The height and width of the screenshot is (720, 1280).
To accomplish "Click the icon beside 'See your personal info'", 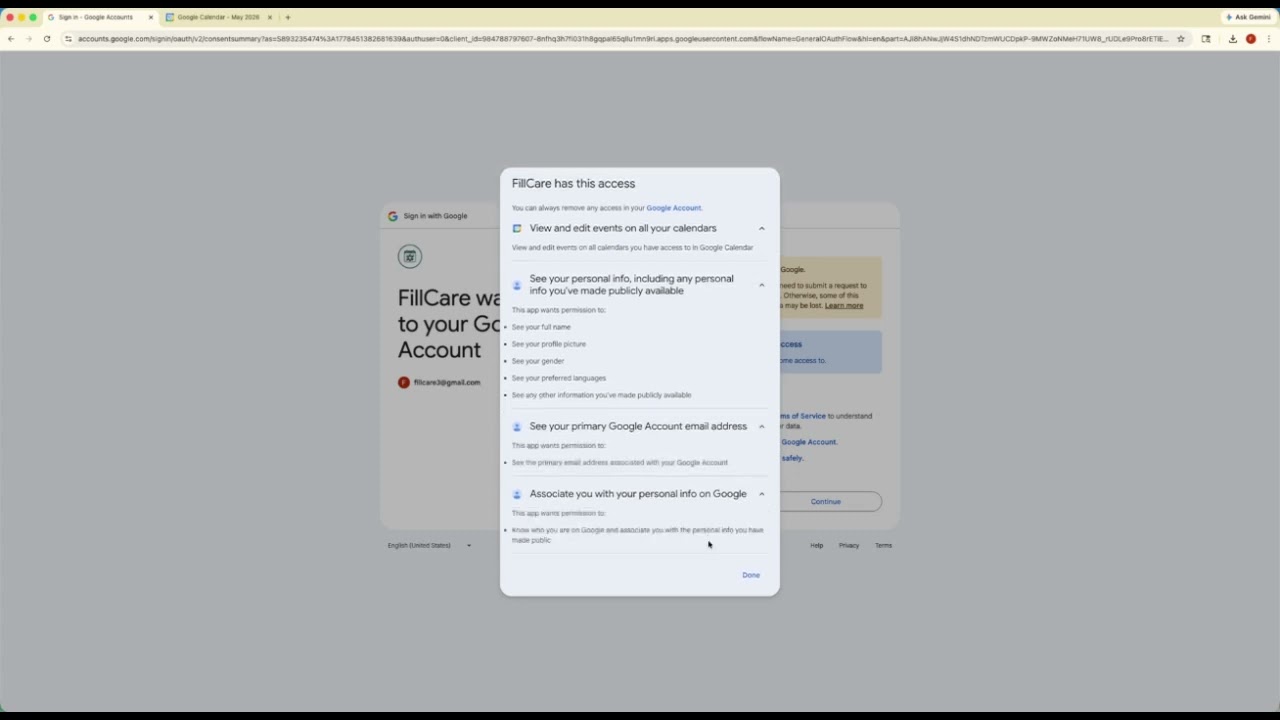I will [517, 285].
